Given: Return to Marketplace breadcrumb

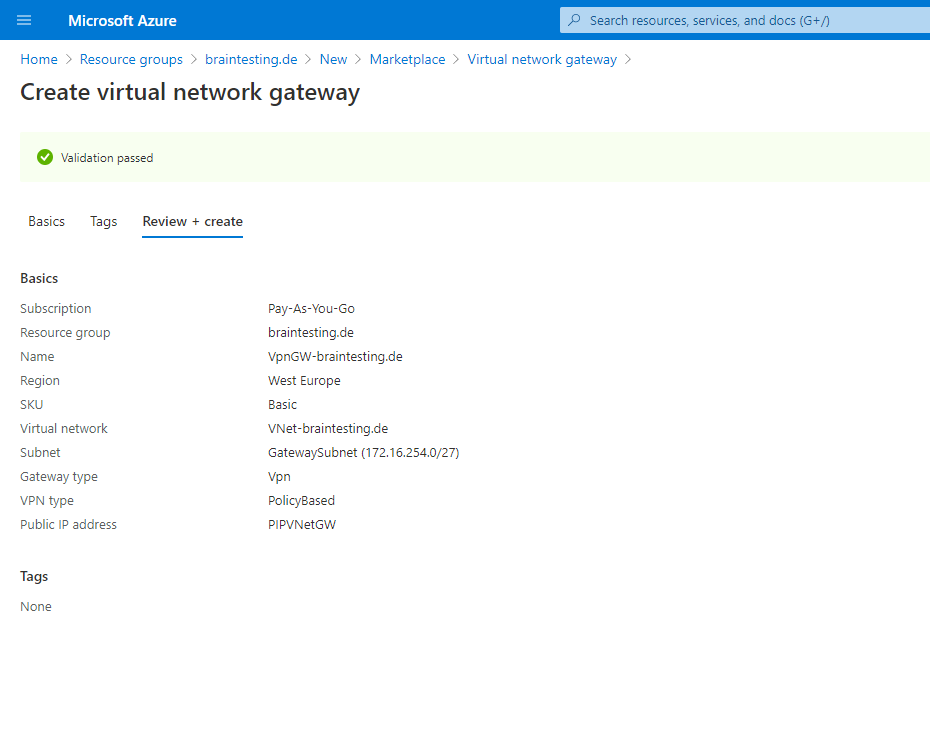Looking at the screenshot, I should pyautogui.click(x=407, y=59).
